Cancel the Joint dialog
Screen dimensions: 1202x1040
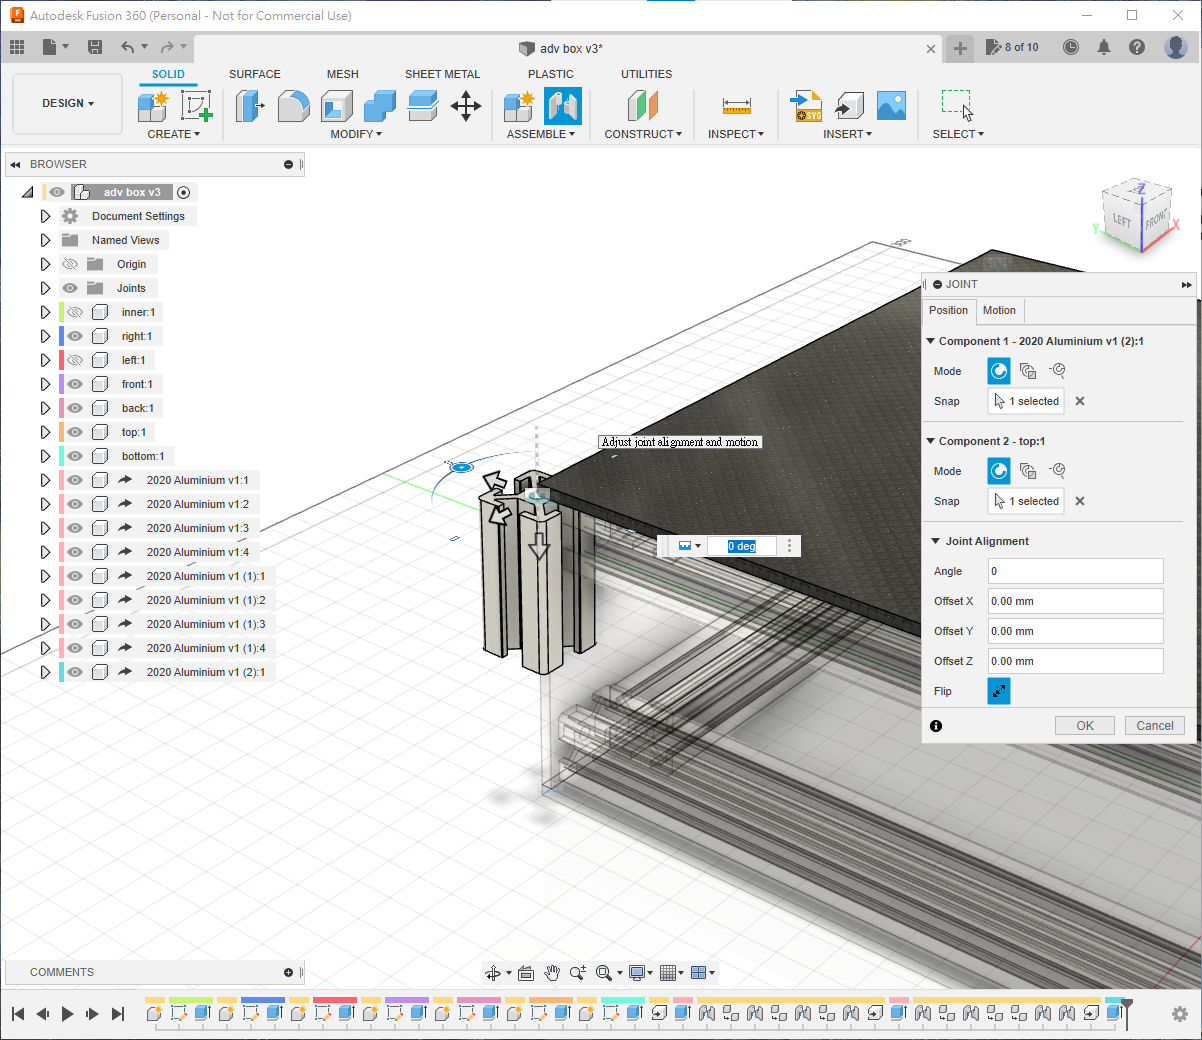pos(1154,726)
